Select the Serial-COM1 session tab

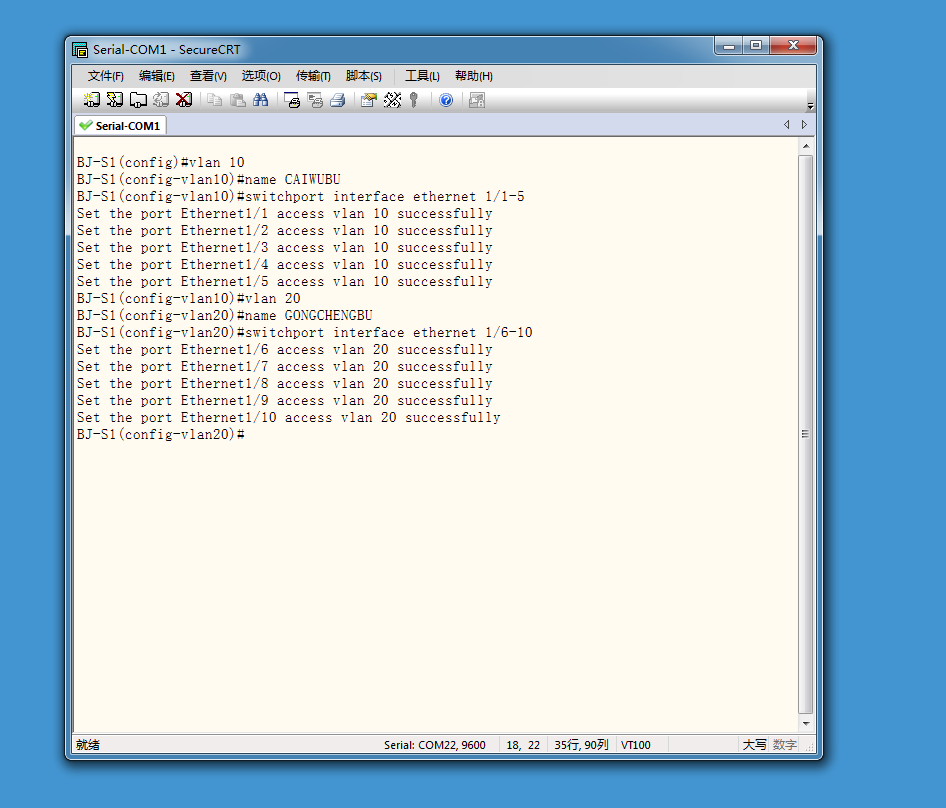coord(121,126)
